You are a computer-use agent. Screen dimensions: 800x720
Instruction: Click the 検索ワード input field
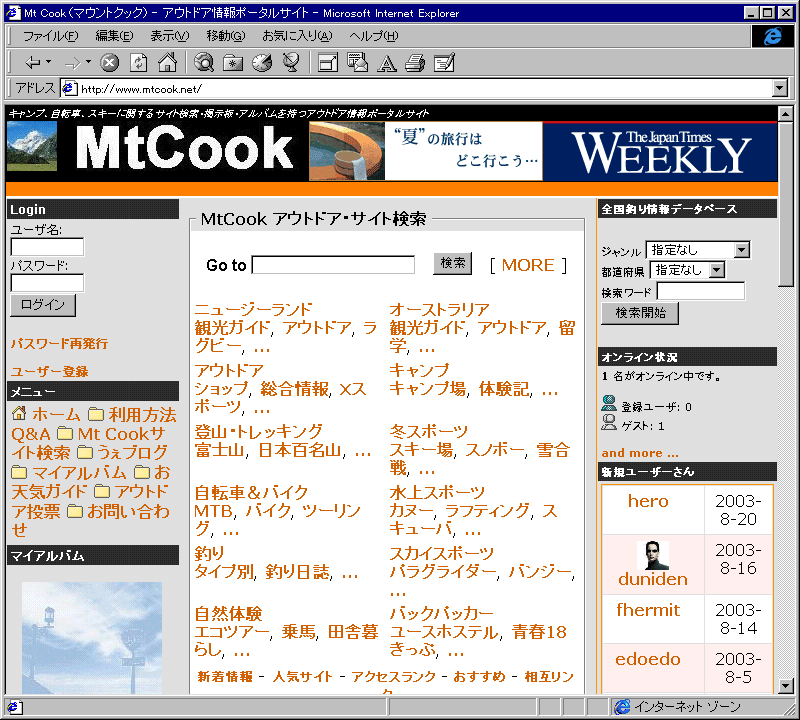(x=701, y=291)
